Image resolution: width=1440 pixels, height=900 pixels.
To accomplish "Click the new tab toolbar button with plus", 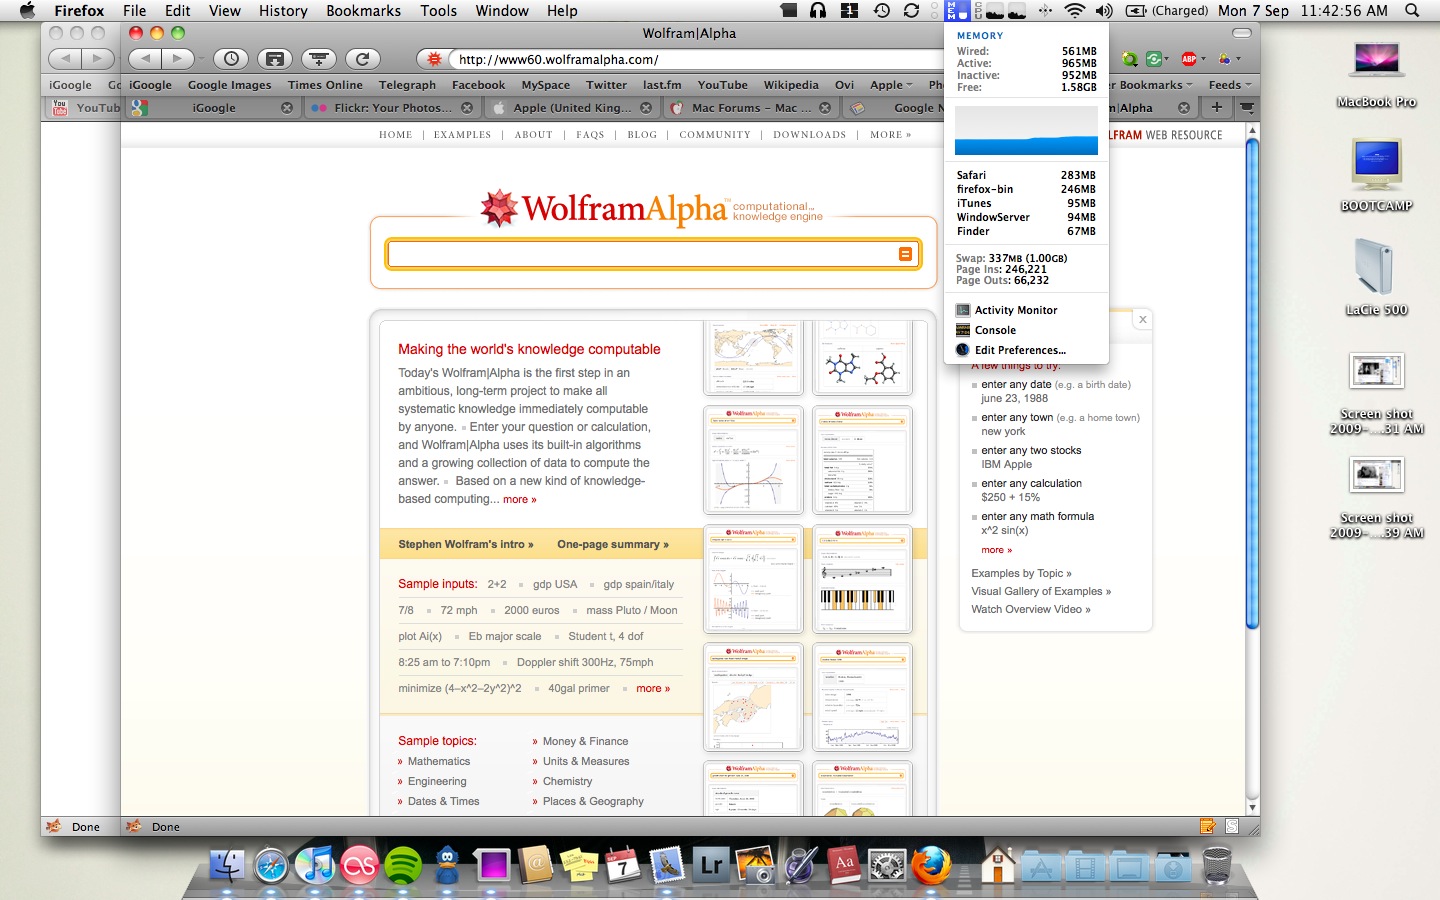I will 319,59.
